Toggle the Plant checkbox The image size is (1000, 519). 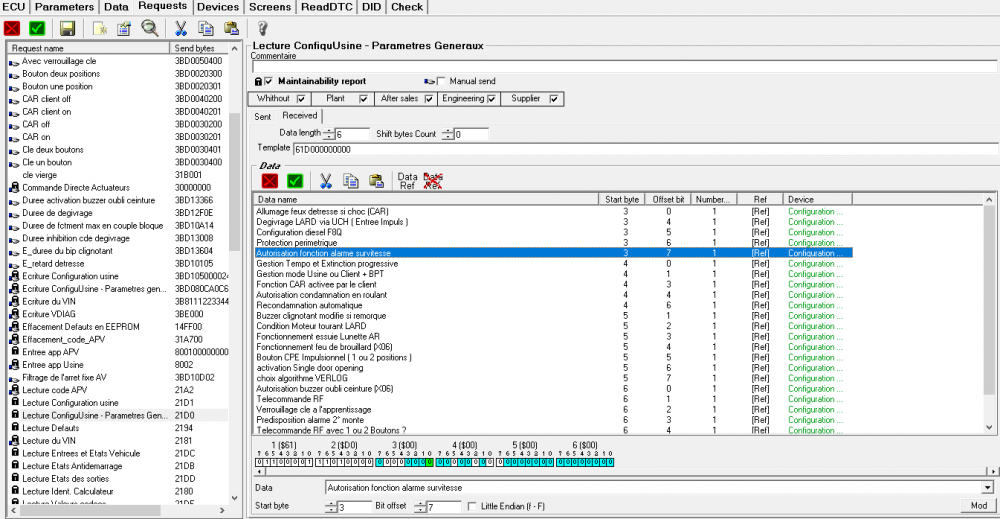[x=364, y=99]
